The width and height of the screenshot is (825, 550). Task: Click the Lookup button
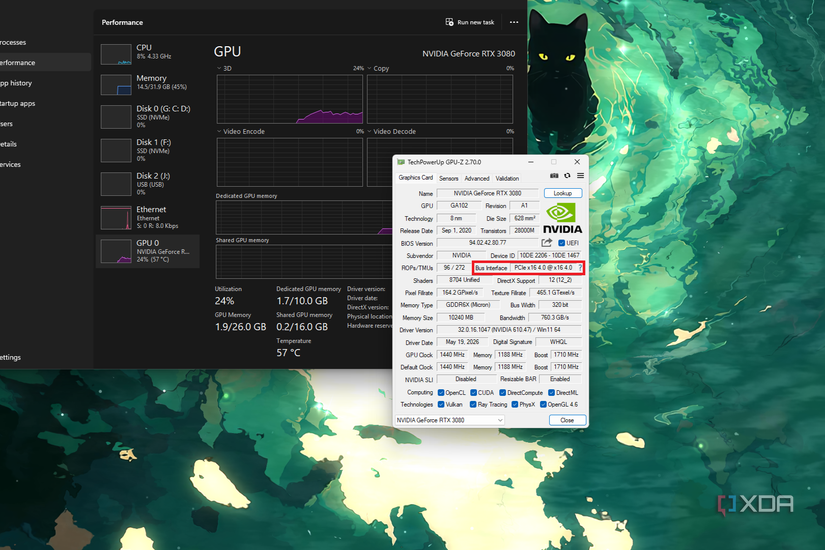pos(562,193)
